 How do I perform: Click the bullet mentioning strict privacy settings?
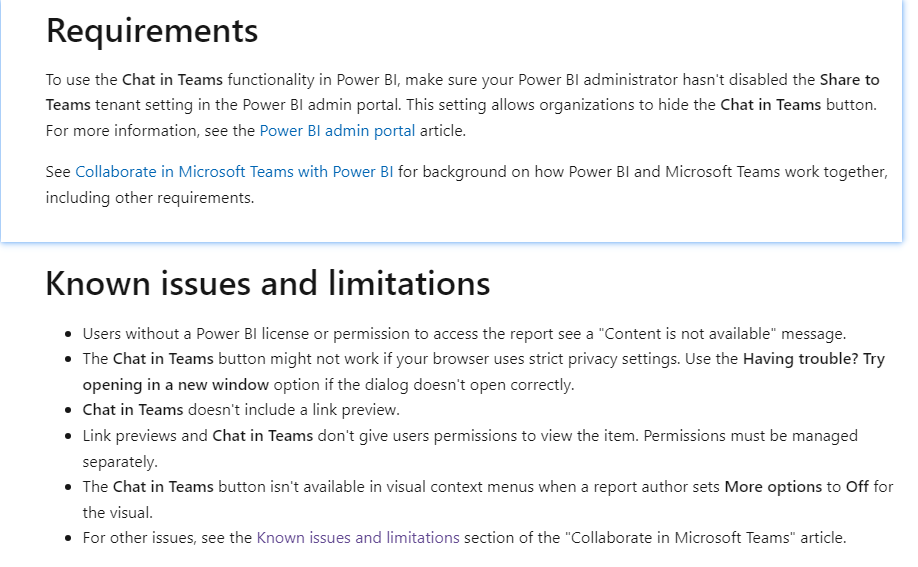pos(484,372)
